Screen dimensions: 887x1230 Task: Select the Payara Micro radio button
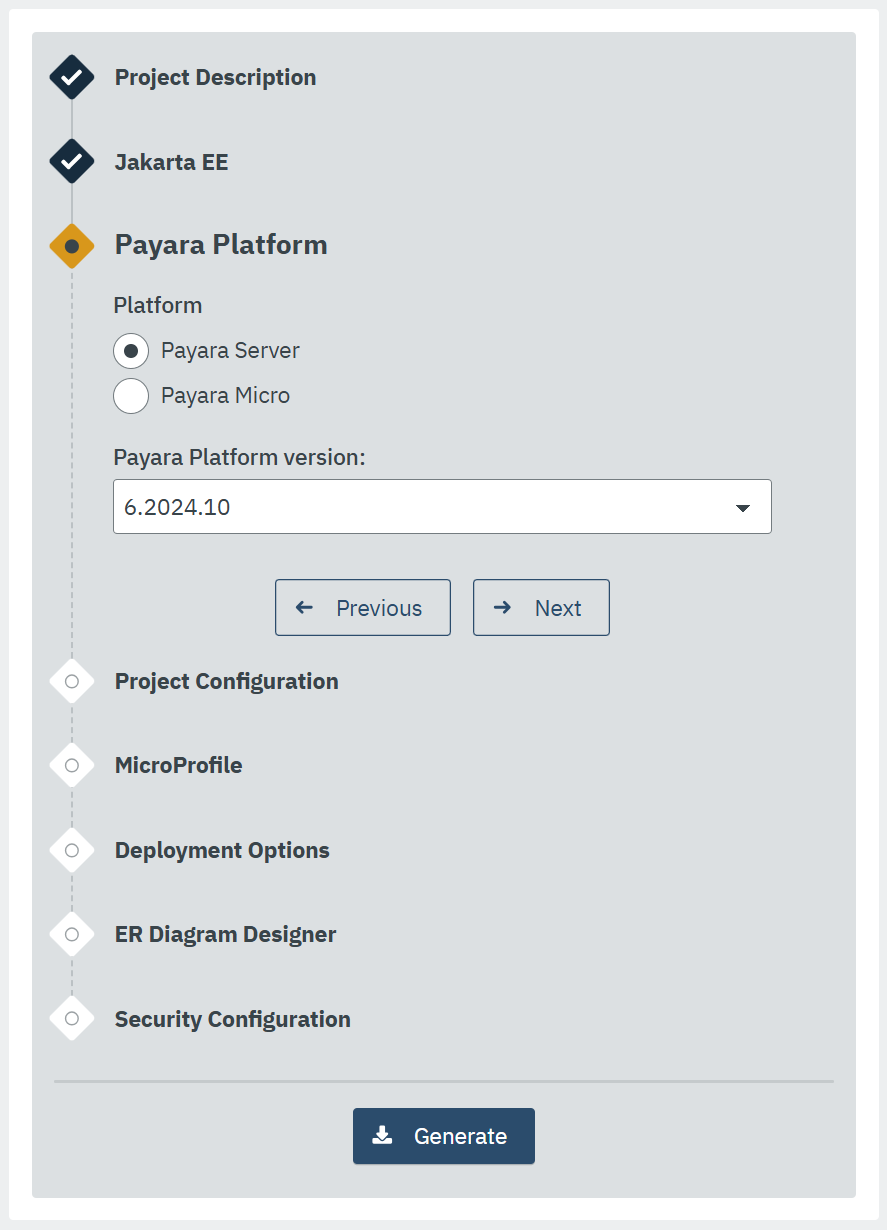(131, 395)
